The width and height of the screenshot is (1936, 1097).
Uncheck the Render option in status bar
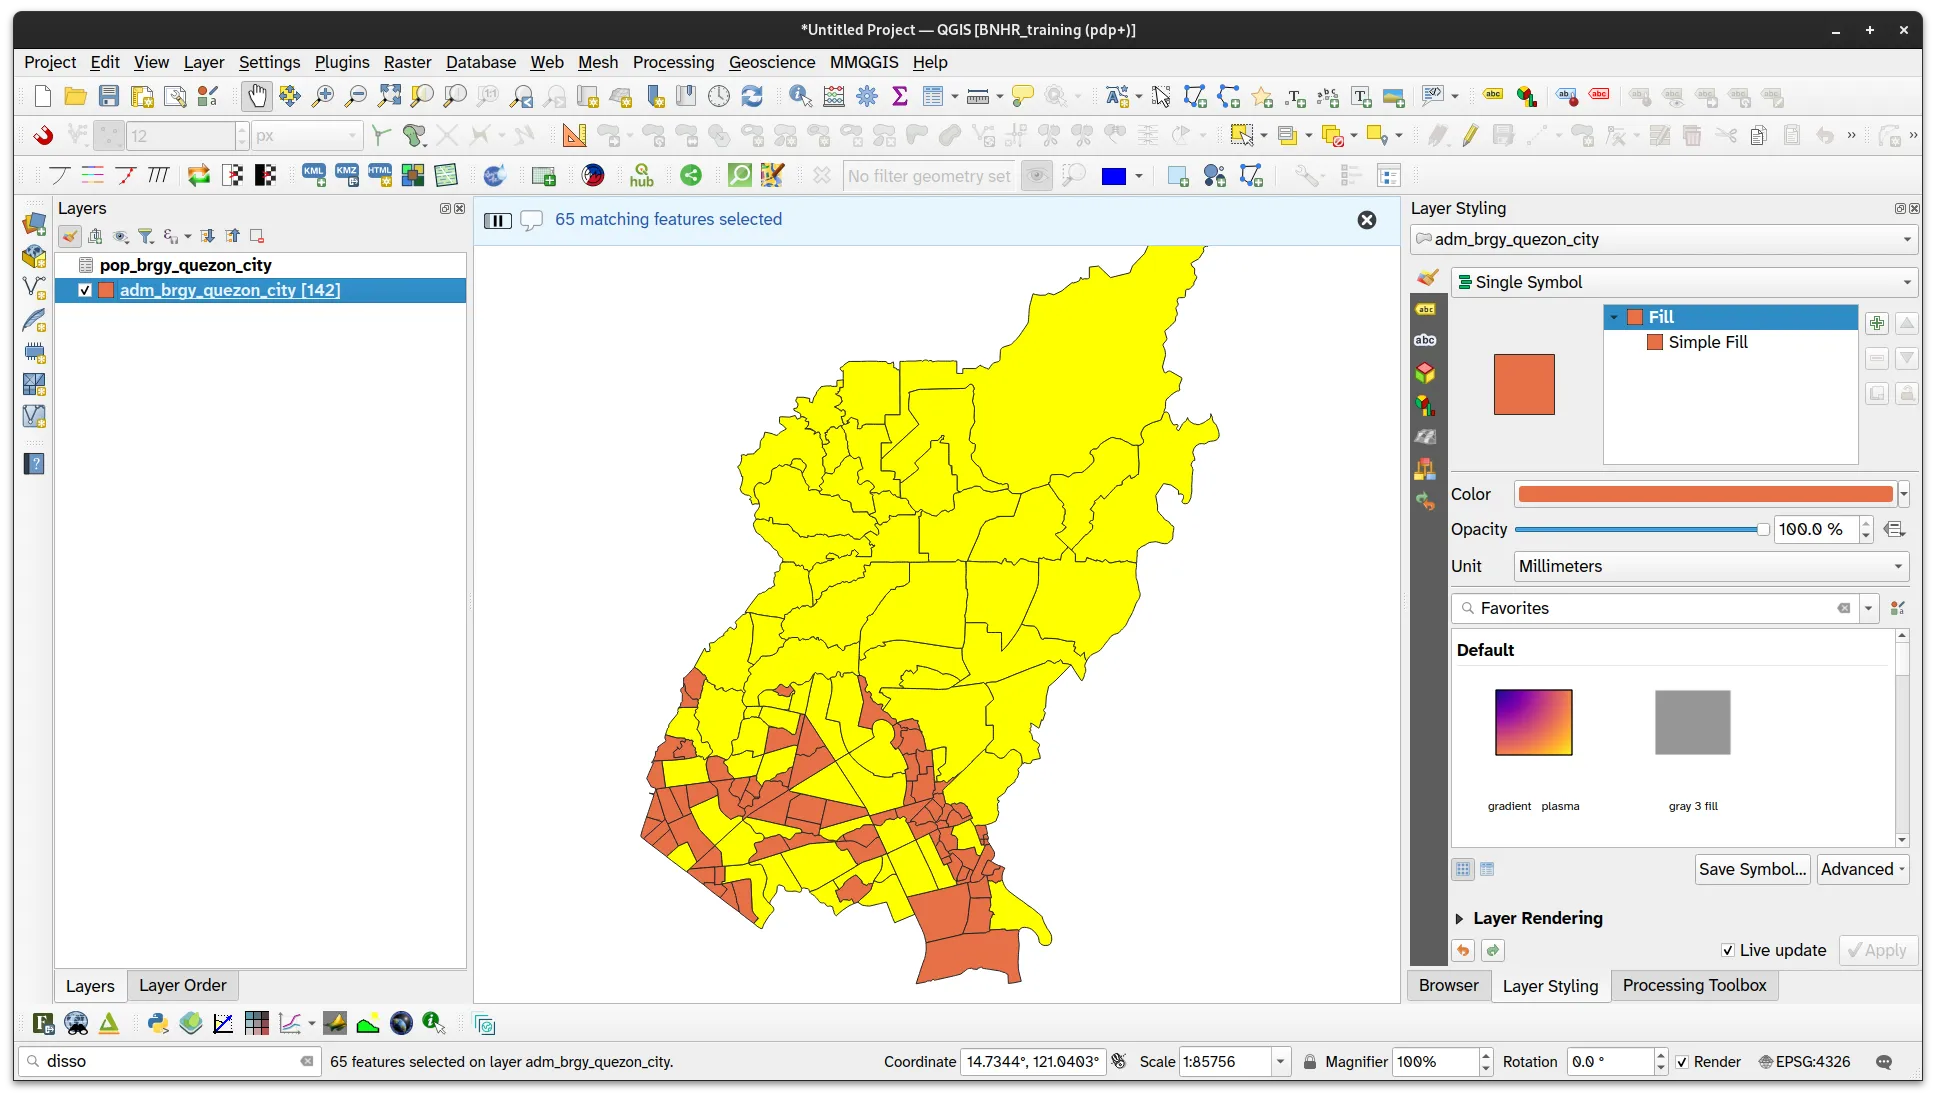click(x=1683, y=1062)
